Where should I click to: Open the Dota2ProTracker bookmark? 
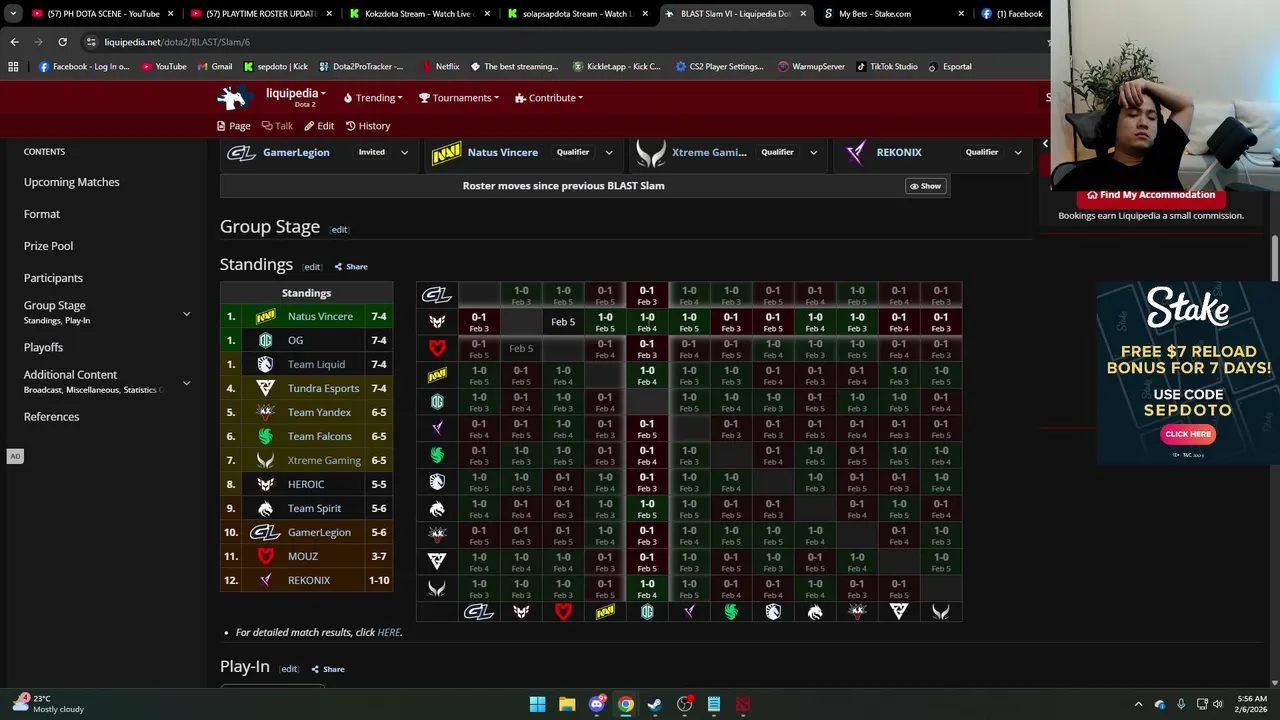tap(361, 66)
